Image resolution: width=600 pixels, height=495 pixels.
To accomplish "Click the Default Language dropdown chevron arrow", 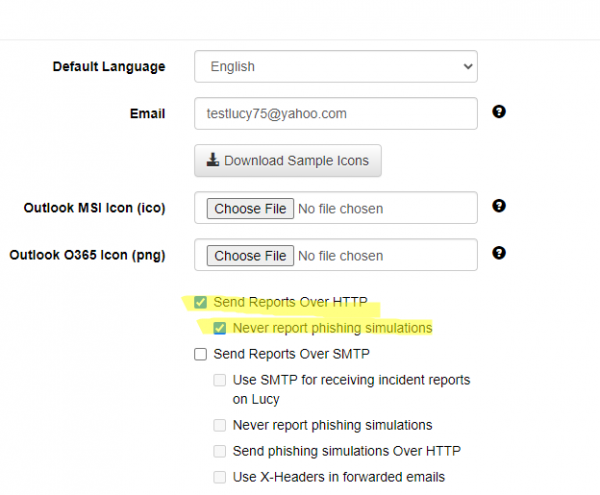I will [x=468, y=67].
